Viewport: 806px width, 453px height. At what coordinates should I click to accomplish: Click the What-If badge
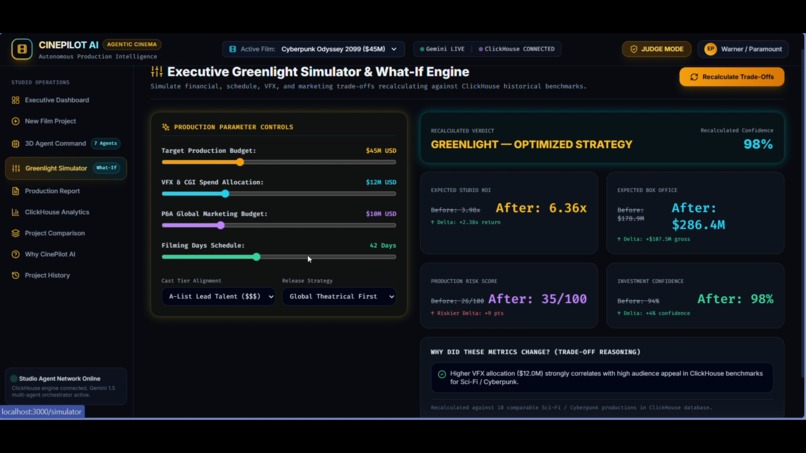click(x=106, y=168)
